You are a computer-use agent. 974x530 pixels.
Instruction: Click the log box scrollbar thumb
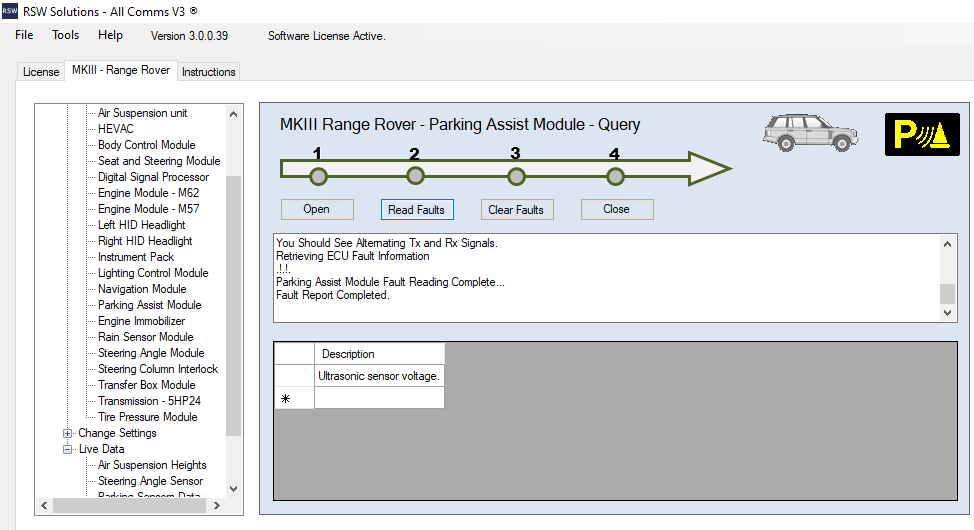point(947,293)
